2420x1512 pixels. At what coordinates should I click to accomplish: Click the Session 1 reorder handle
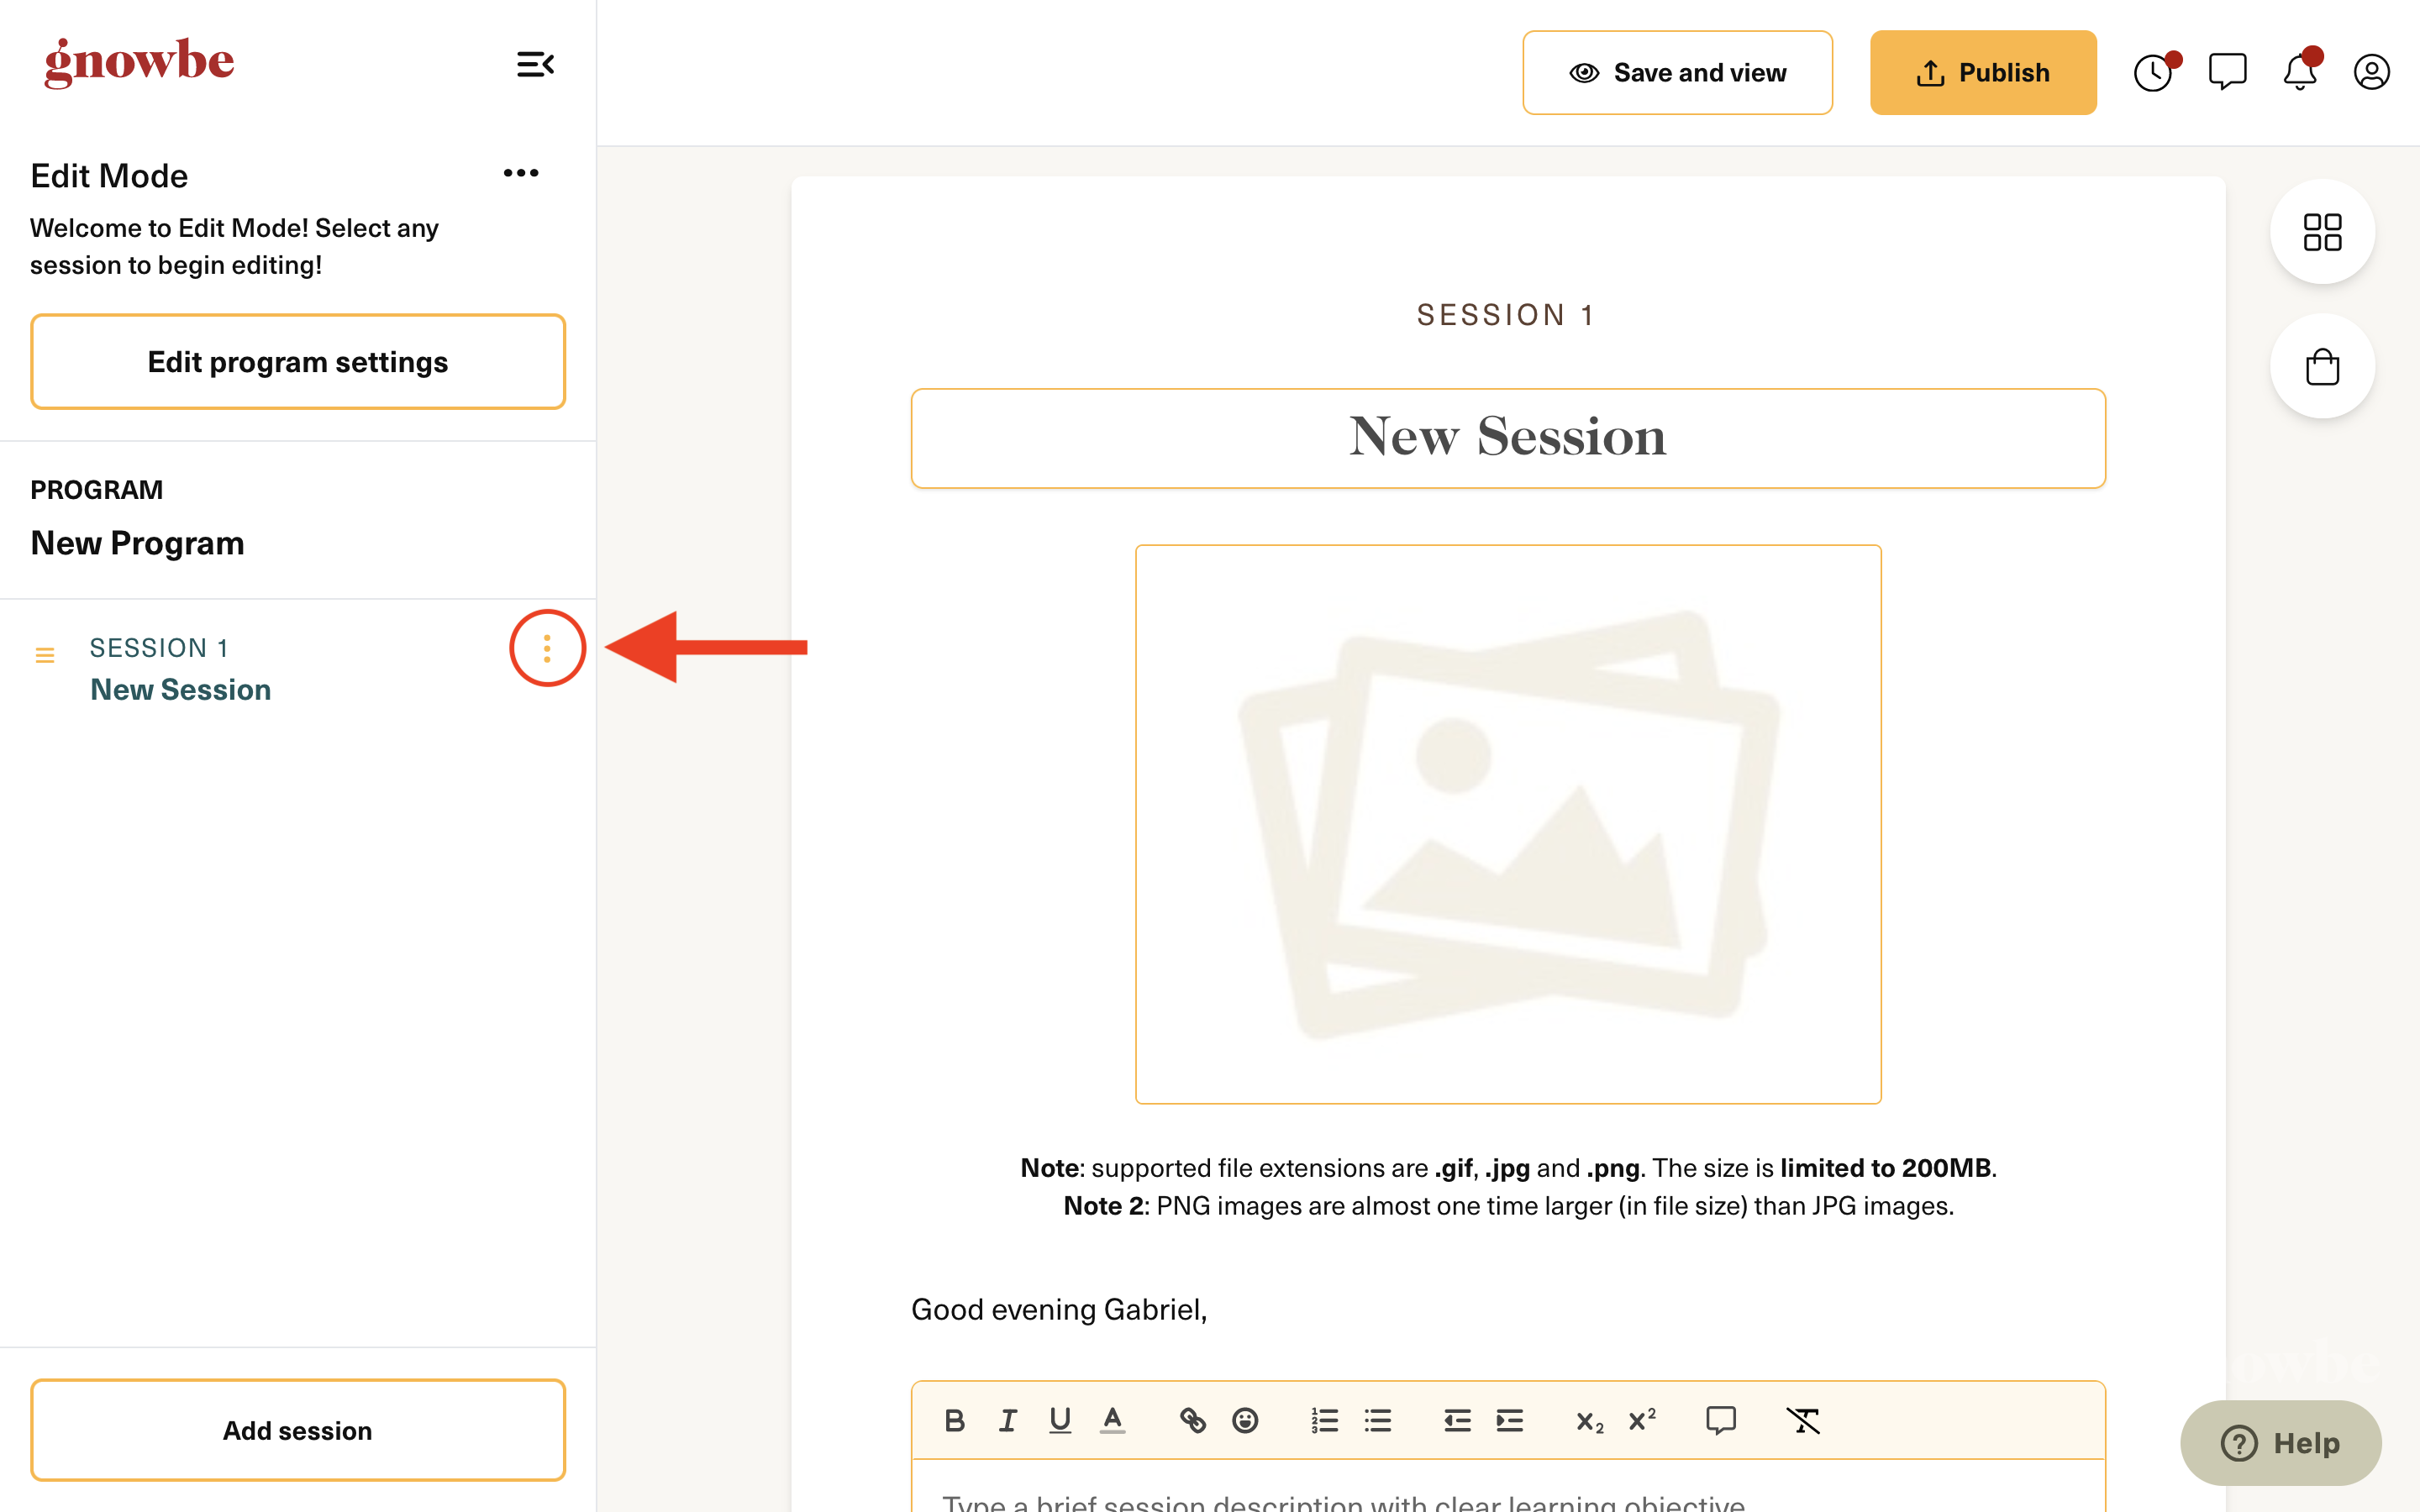(x=45, y=655)
